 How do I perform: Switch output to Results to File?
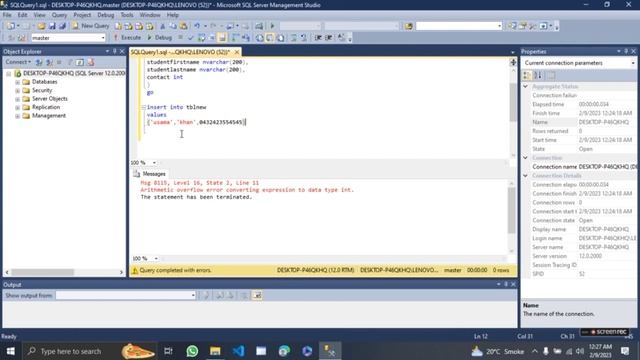click(281, 38)
